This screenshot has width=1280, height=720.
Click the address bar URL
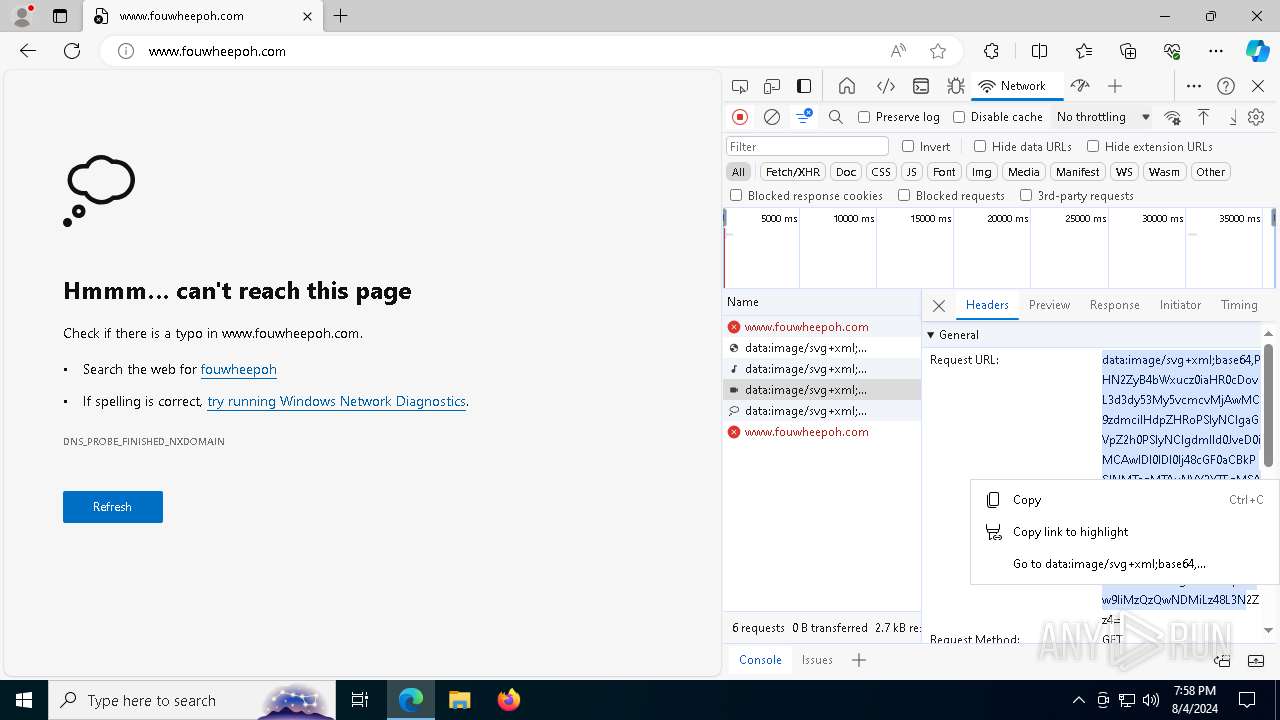pos(217,51)
